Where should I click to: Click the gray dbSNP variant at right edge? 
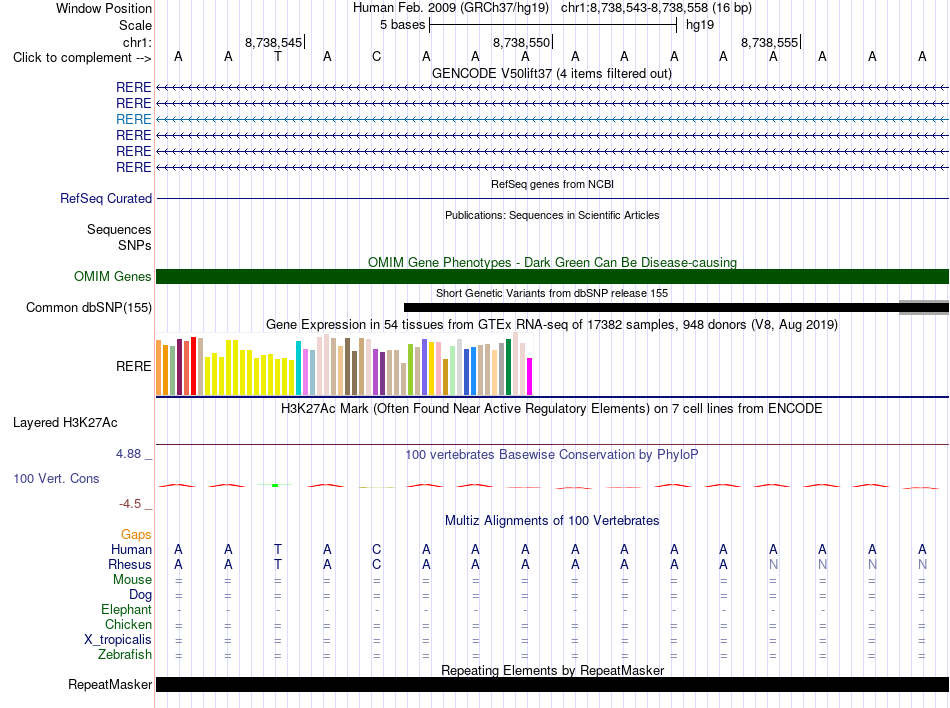[x=924, y=308]
